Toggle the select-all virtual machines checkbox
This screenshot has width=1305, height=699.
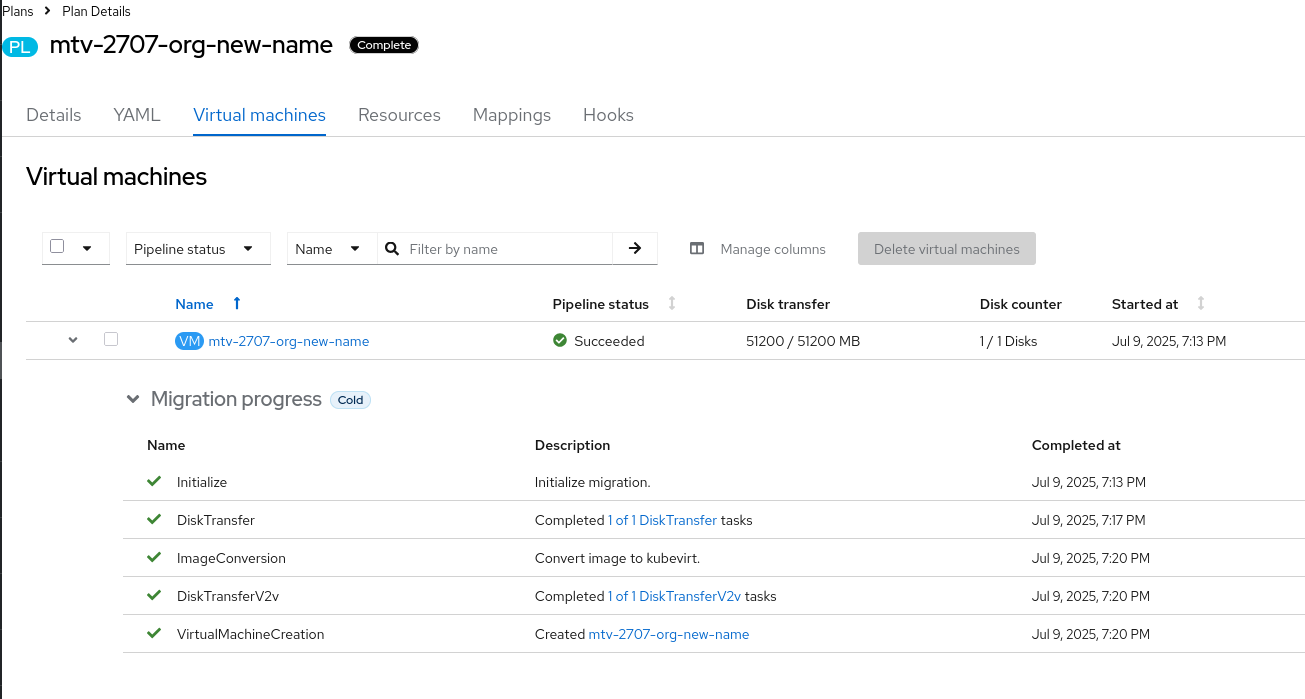coord(57,247)
